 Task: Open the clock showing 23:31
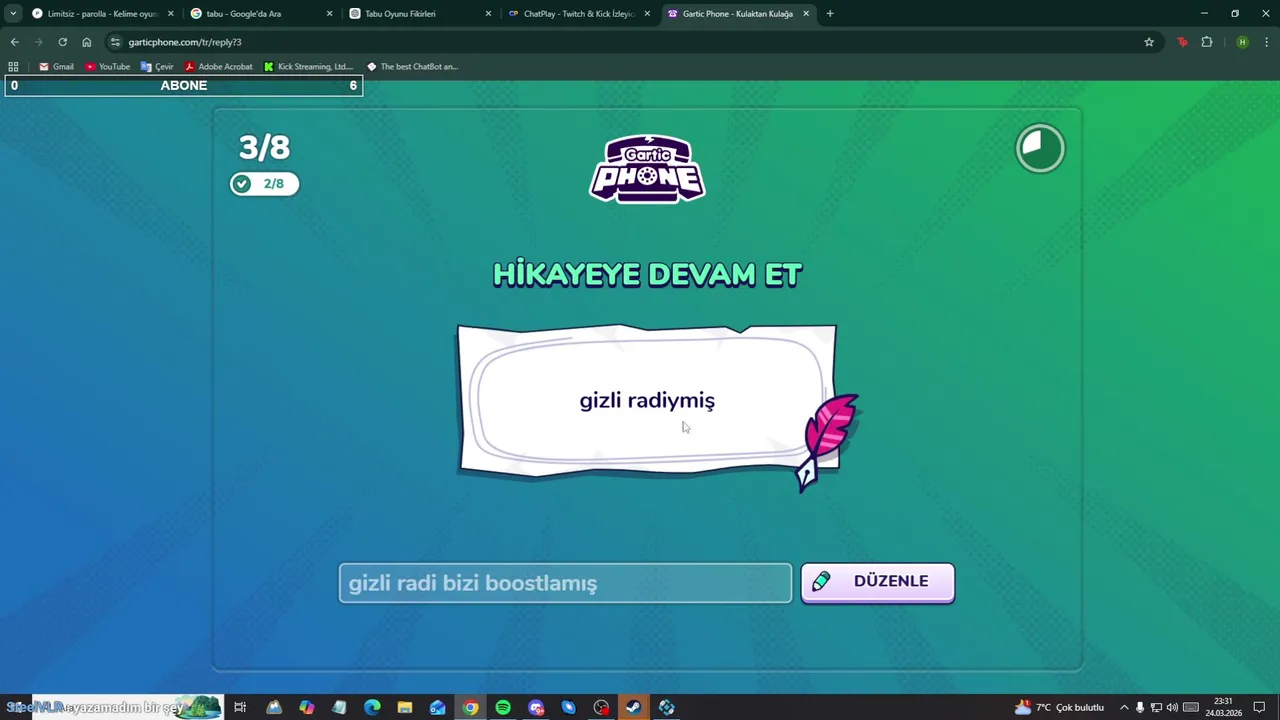point(1223,707)
